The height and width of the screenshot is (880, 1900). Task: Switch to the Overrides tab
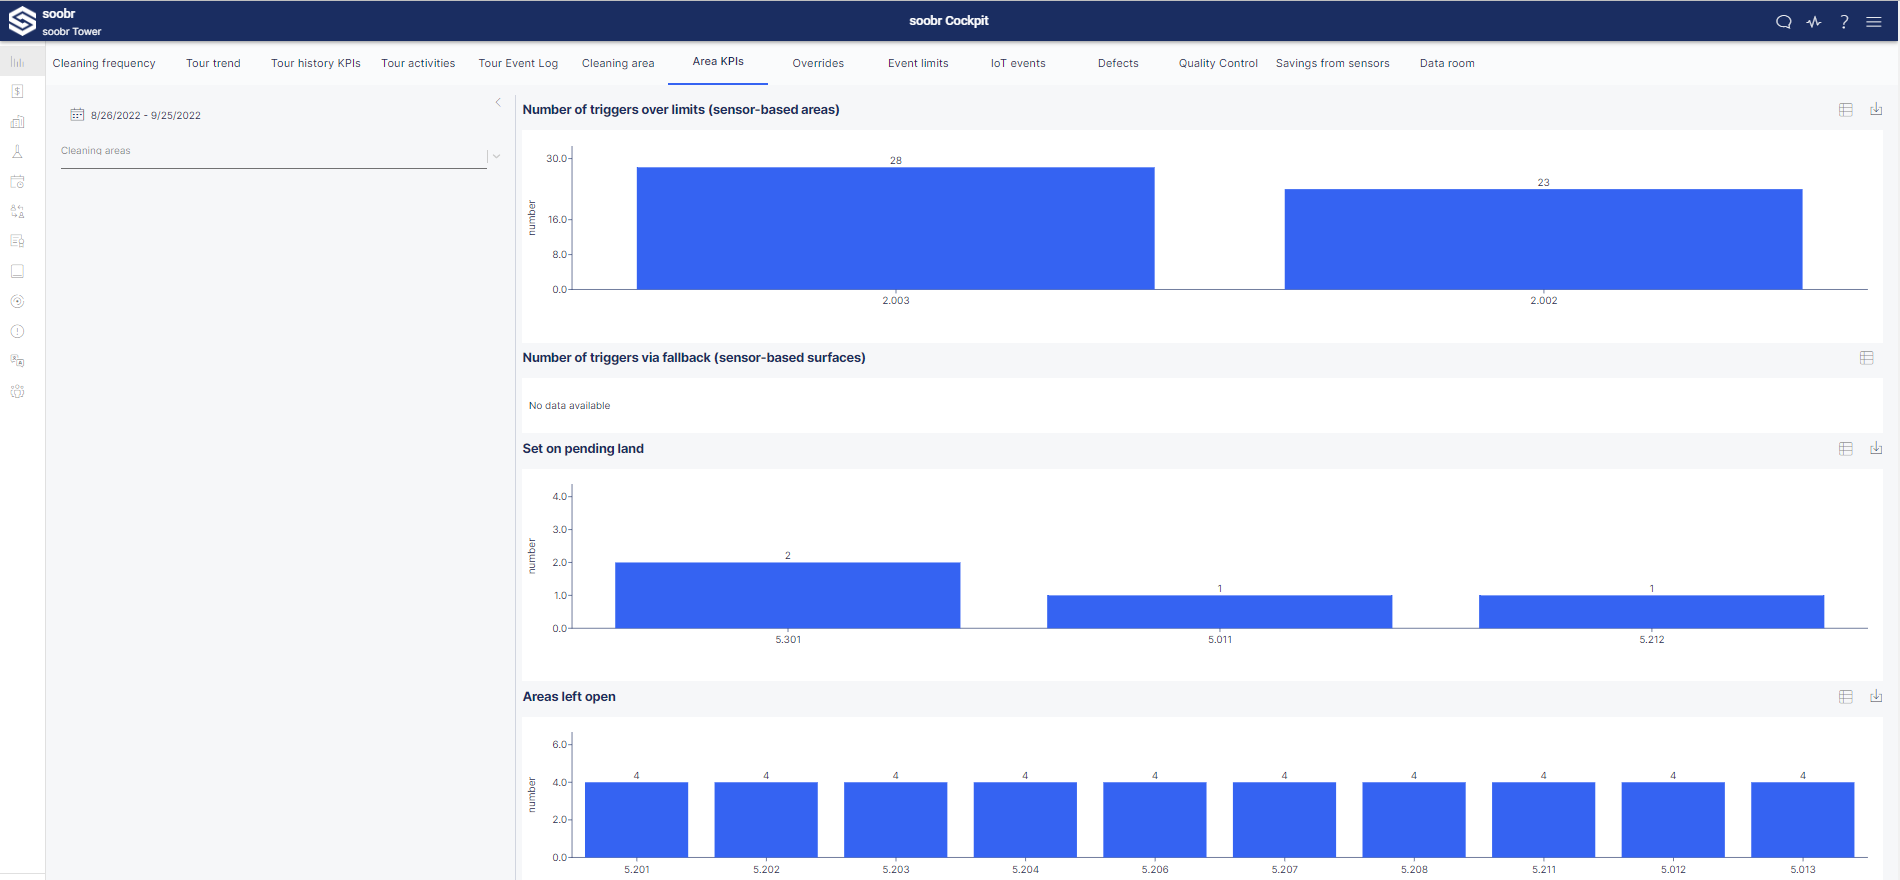(818, 63)
